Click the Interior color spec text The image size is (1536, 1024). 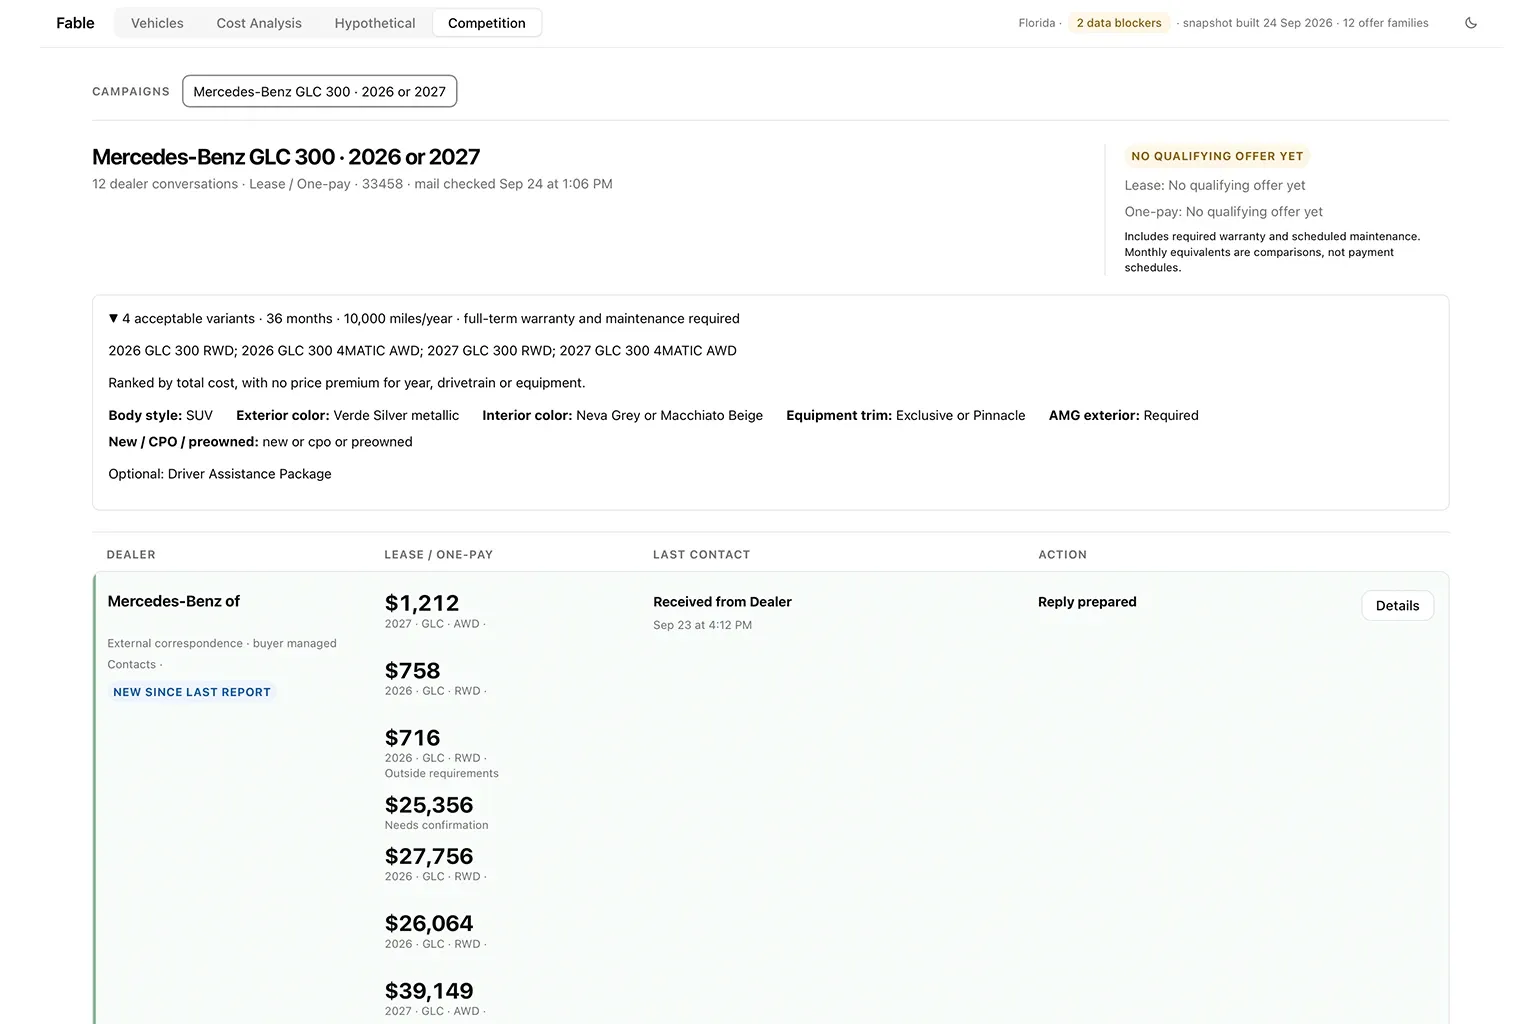click(x=623, y=415)
